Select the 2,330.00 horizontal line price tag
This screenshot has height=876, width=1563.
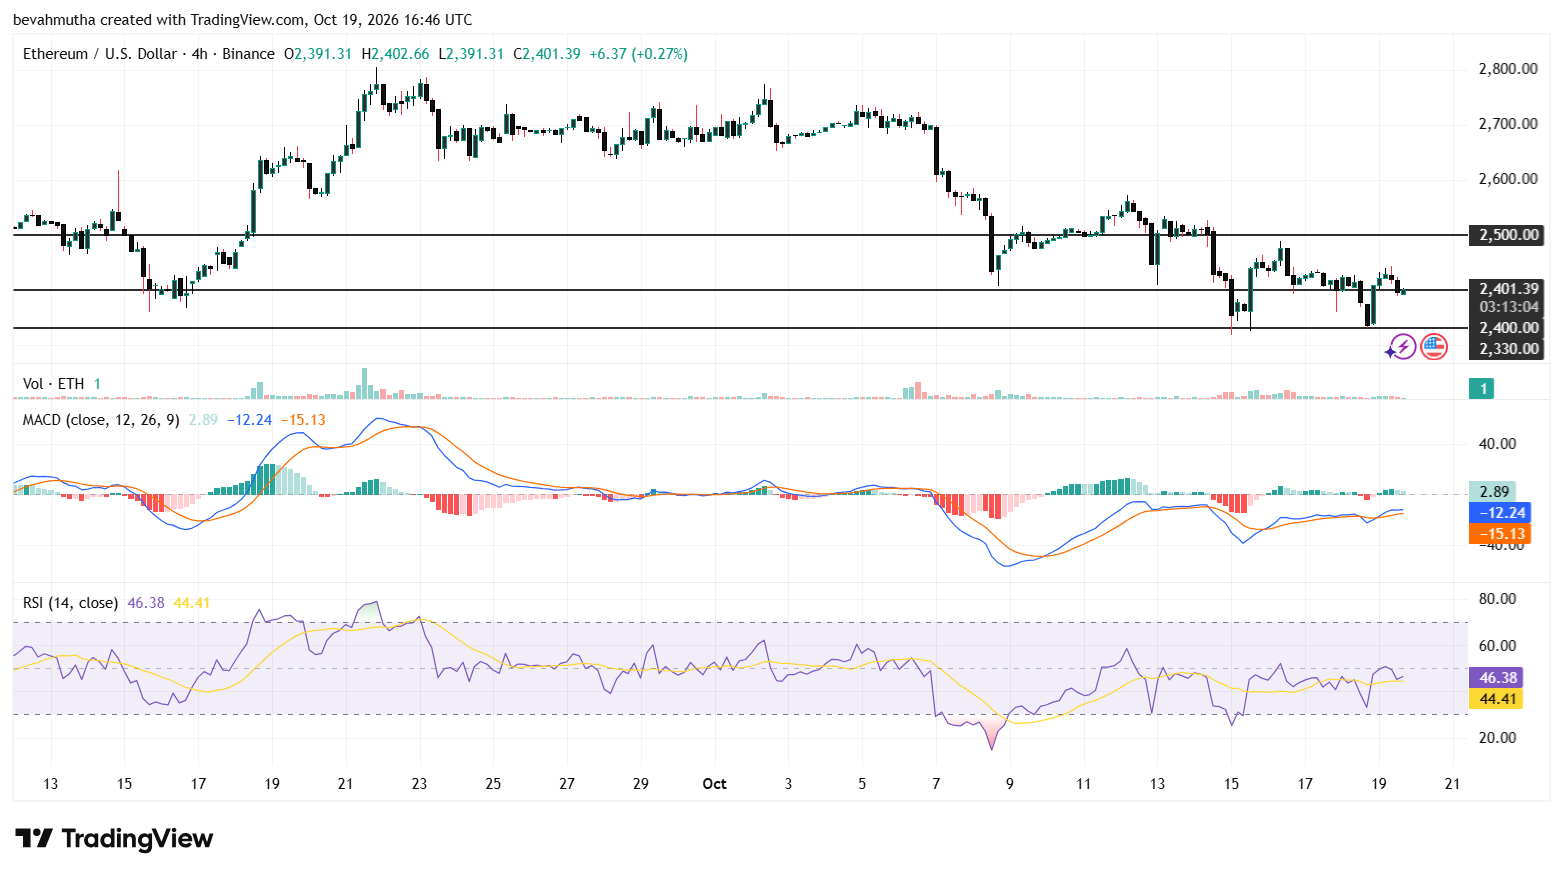(x=1508, y=349)
